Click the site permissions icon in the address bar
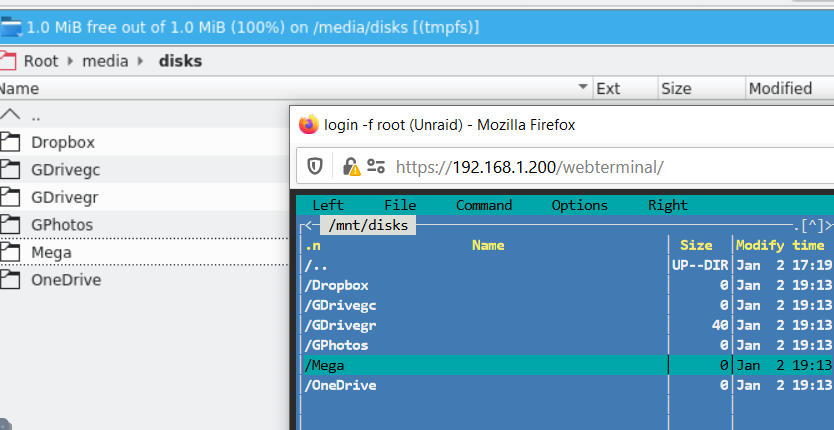This screenshot has width=834, height=430. [x=376, y=167]
